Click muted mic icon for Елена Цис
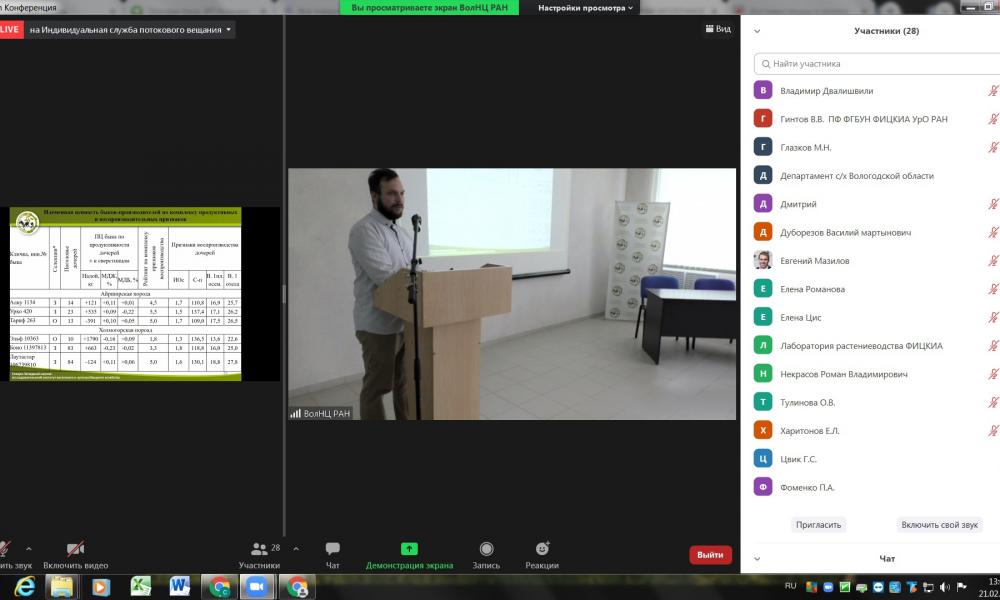The height and width of the screenshot is (600, 1000). click(x=993, y=317)
